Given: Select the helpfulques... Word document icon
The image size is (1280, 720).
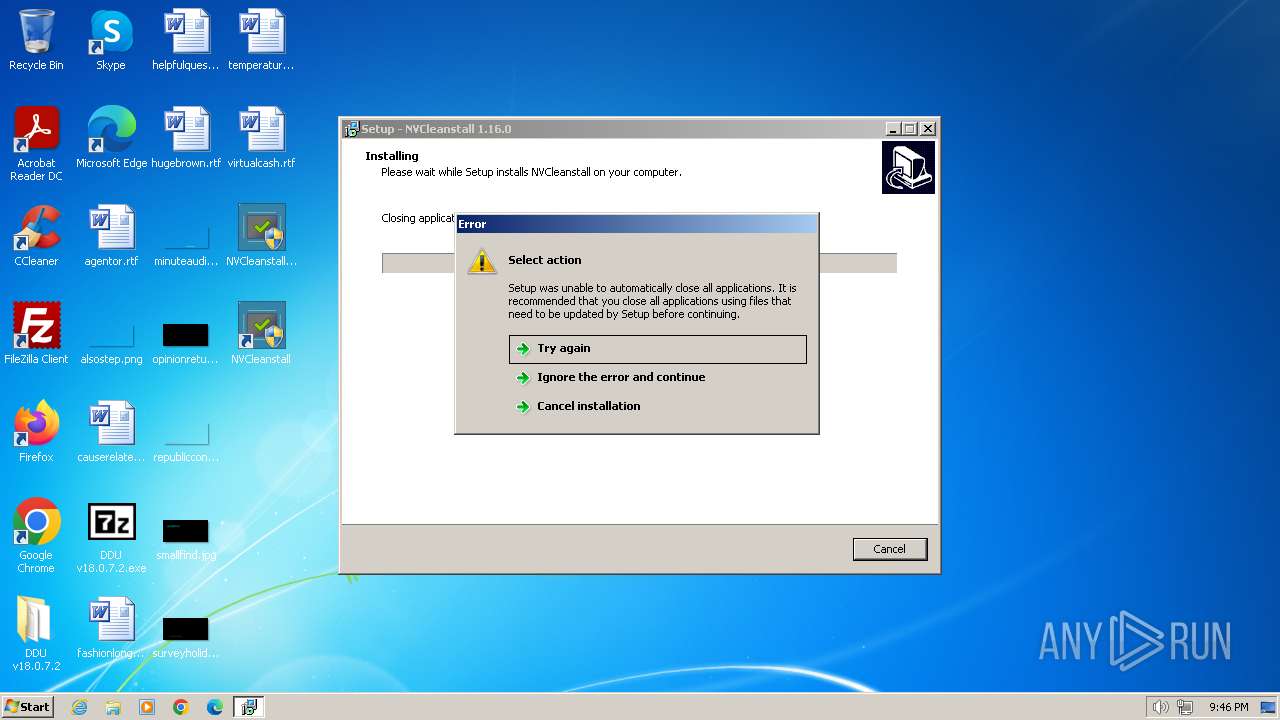Looking at the screenshot, I should click(186, 40).
